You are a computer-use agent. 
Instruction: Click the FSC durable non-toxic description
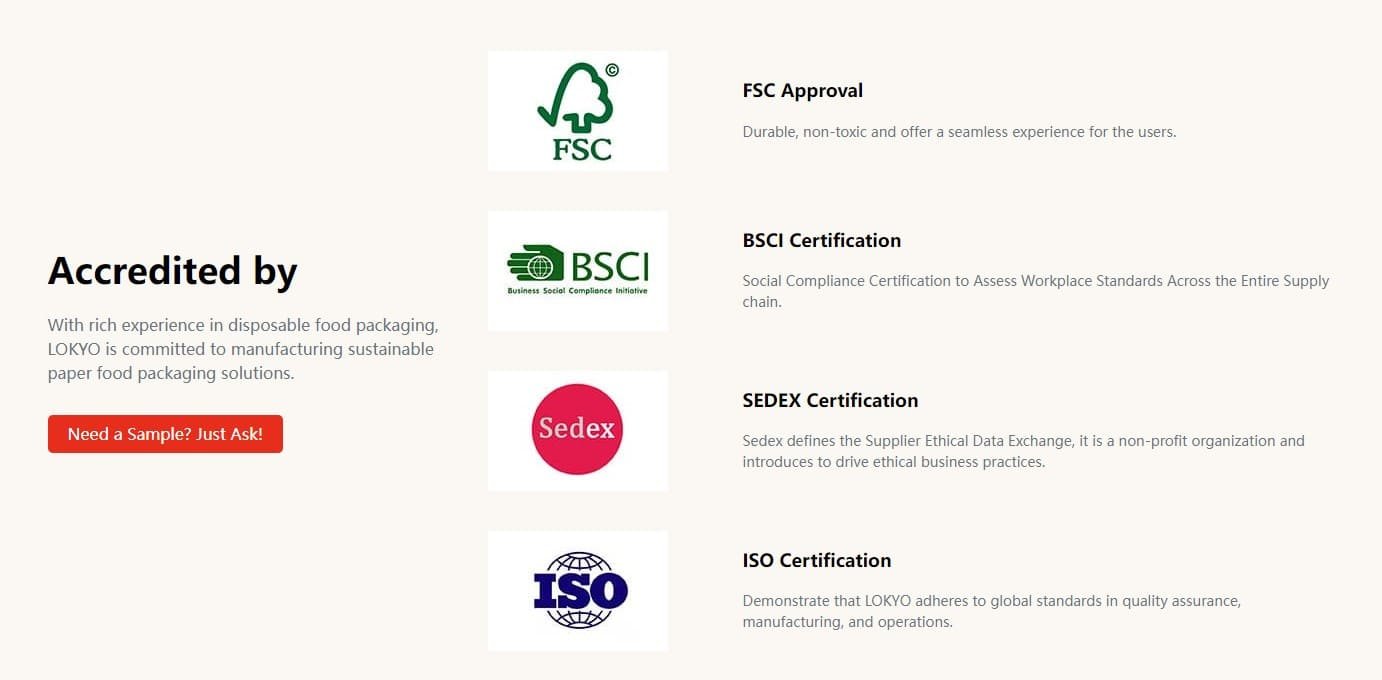click(959, 131)
